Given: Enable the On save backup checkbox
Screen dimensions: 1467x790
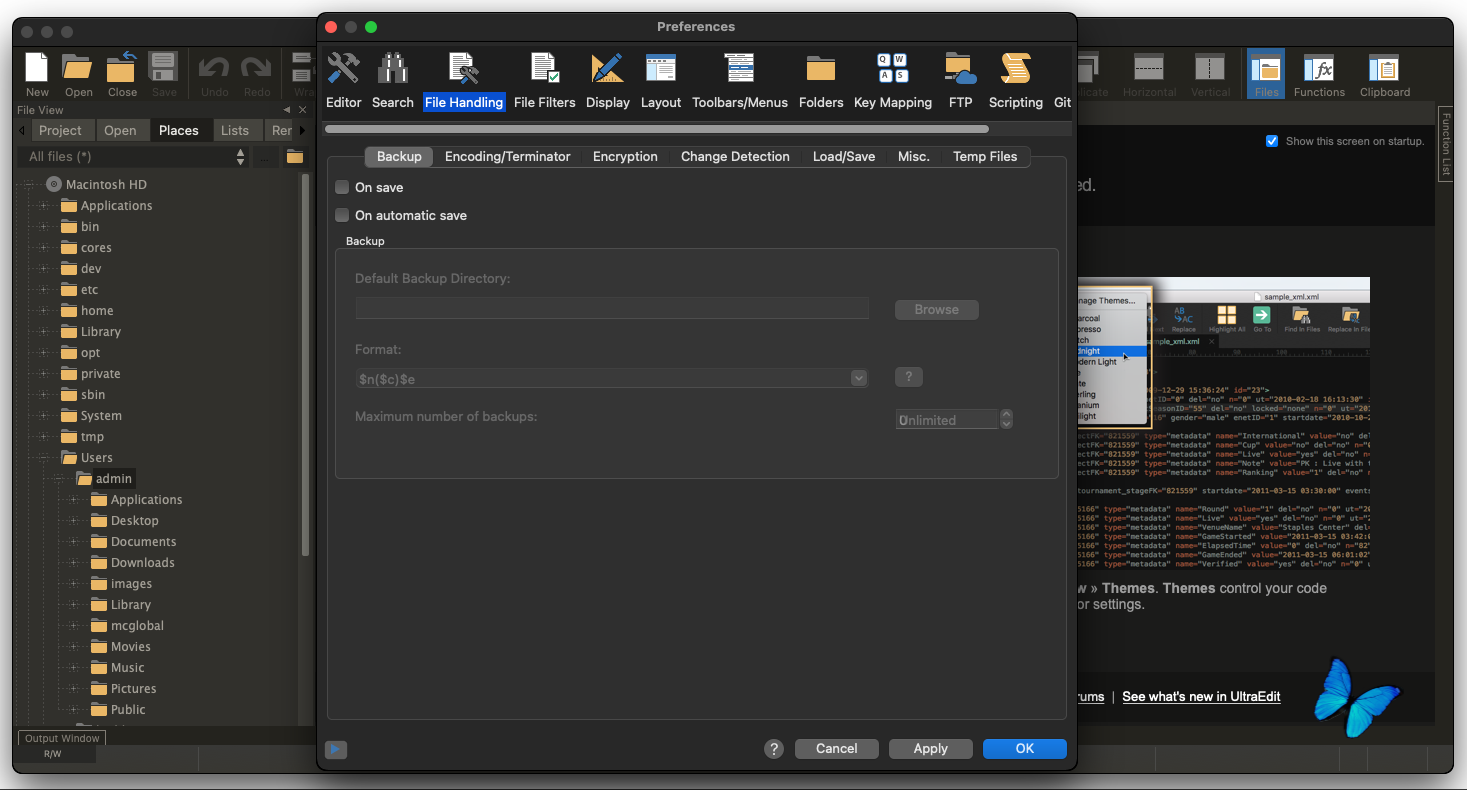Looking at the screenshot, I should pos(342,187).
